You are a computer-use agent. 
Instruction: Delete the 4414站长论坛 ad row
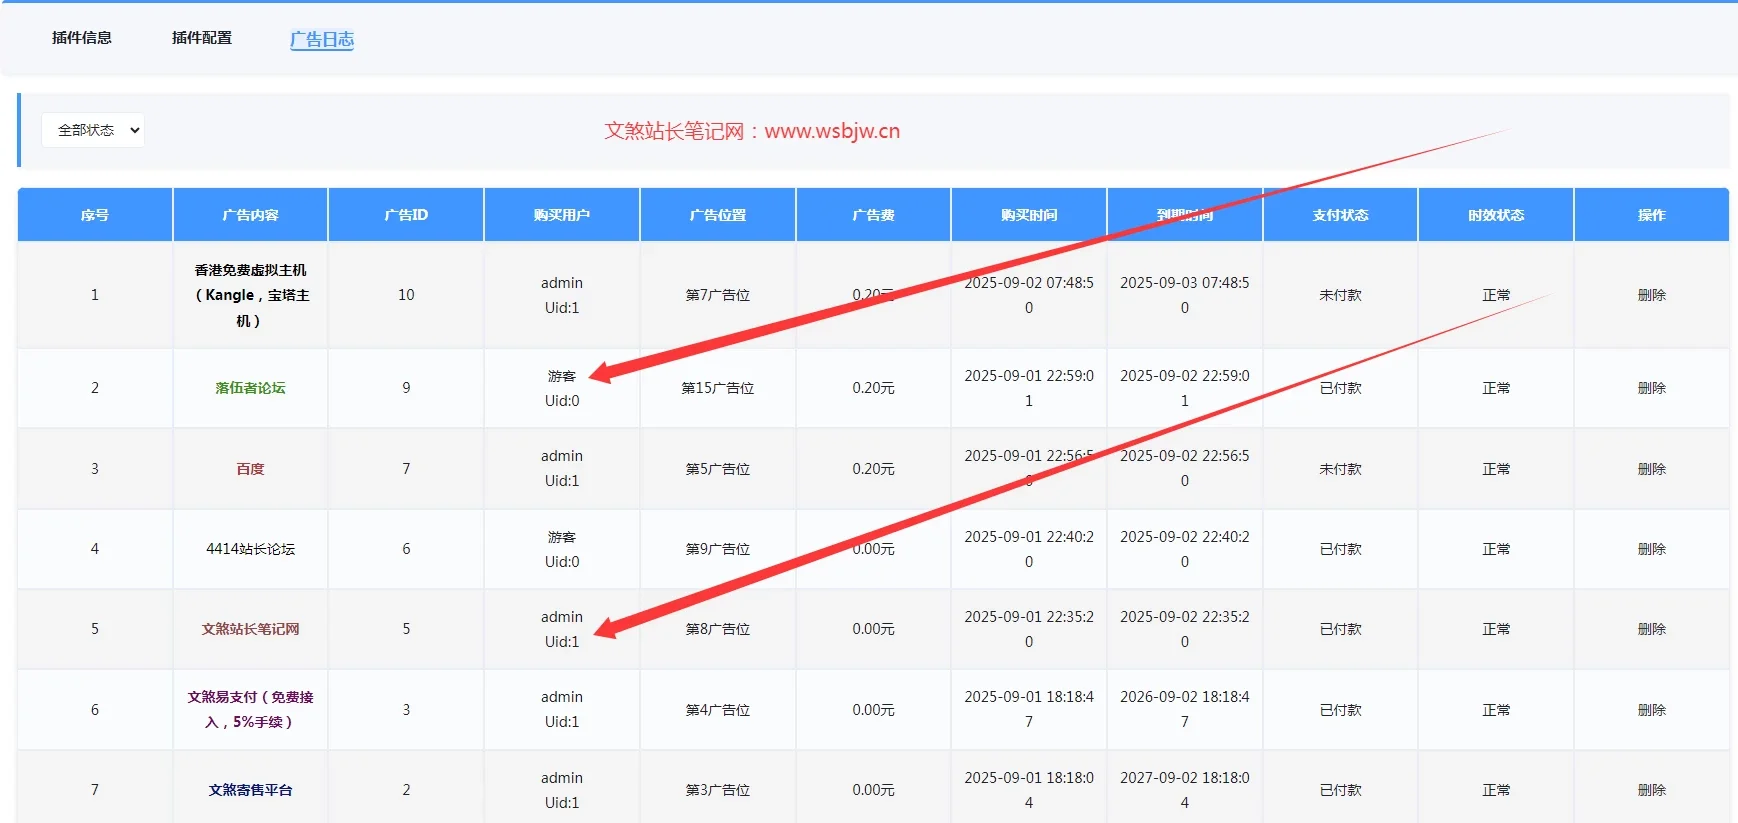point(1651,549)
